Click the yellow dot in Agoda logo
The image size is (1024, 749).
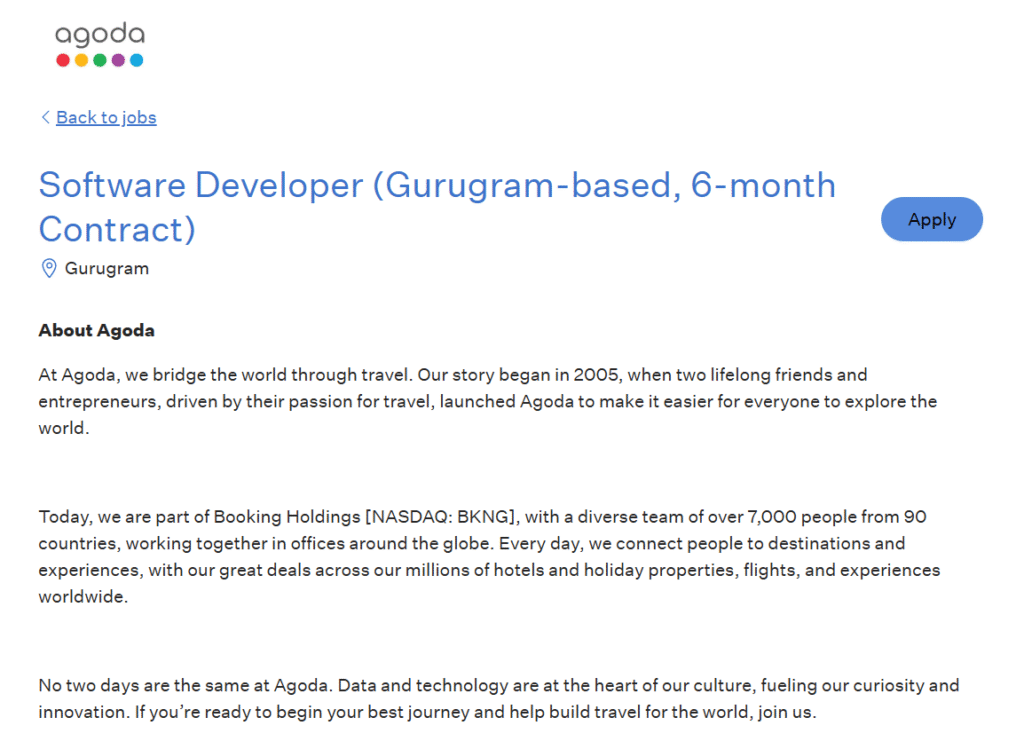pyautogui.click(x=81, y=60)
